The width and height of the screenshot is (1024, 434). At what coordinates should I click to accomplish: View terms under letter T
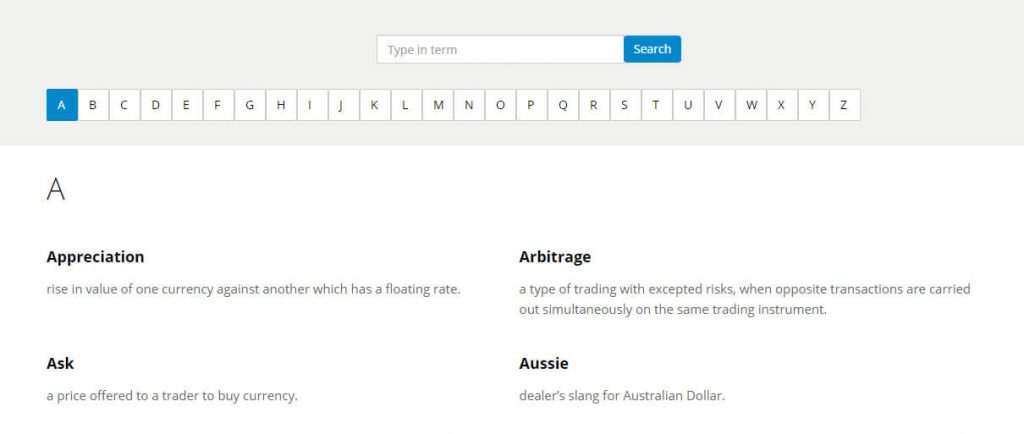(x=656, y=105)
